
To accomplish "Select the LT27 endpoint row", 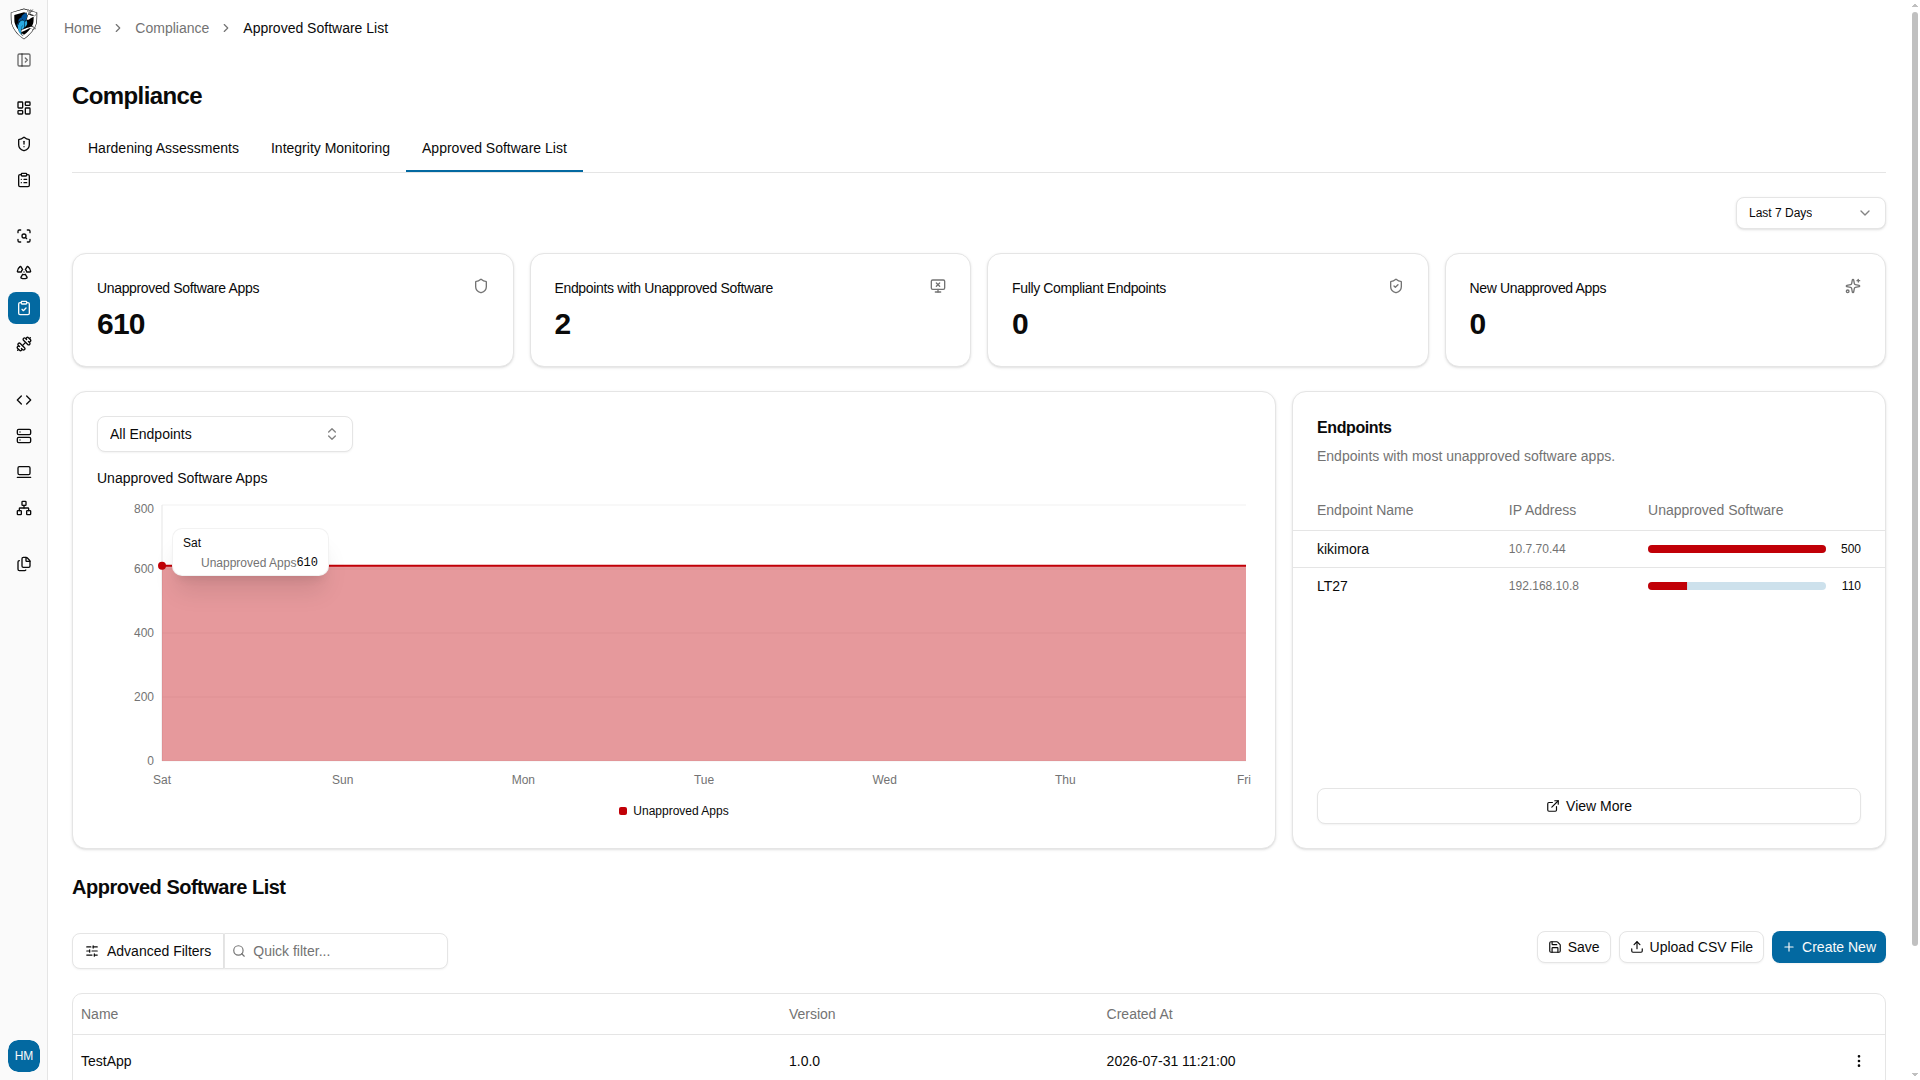I will tap(1588, 586).
